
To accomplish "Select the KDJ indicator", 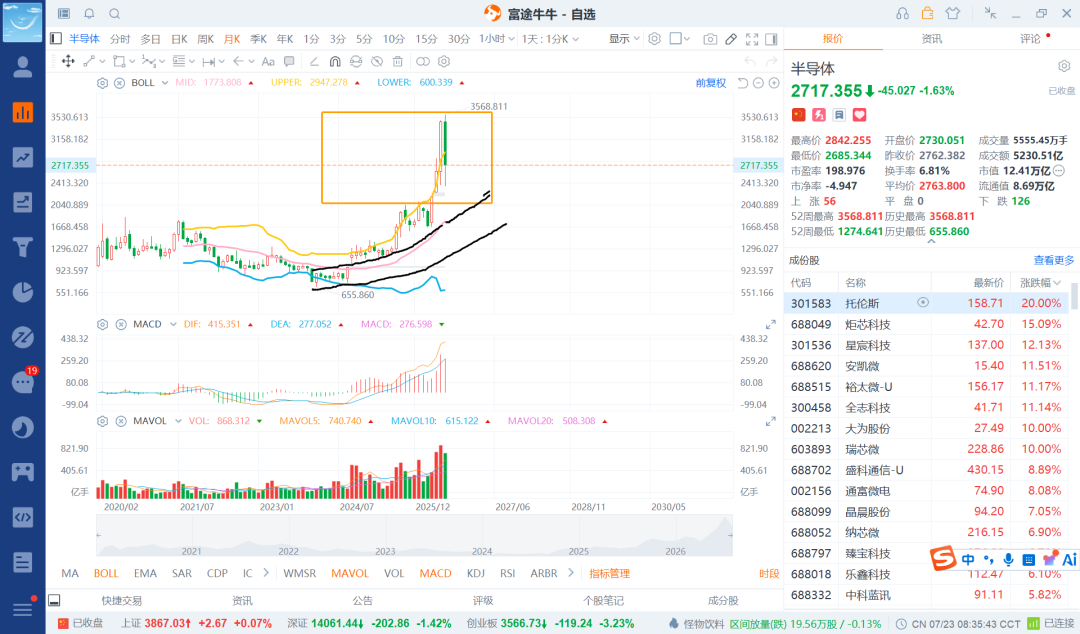I will click(475, 573).
